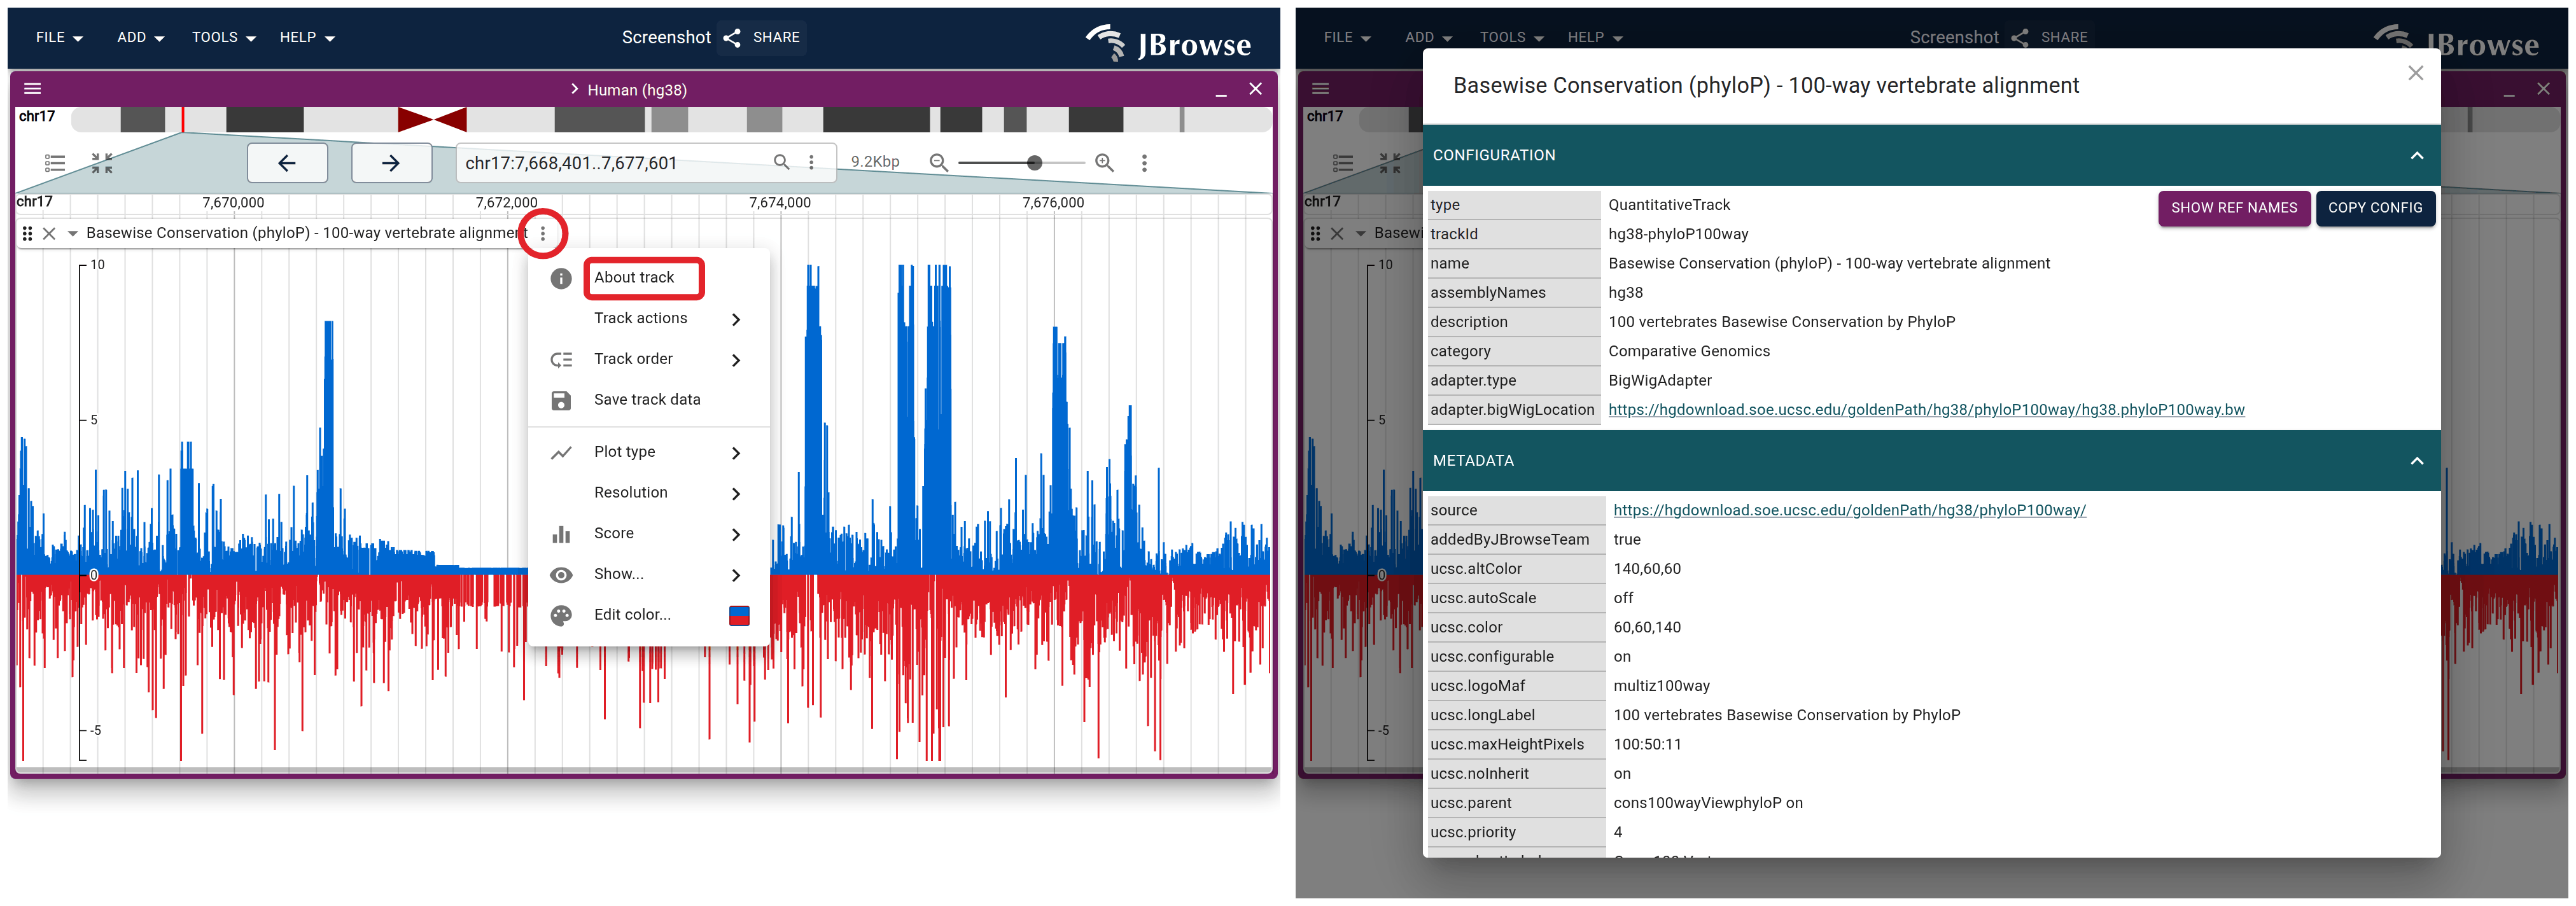Toggle the phyloP track collapse triangle
The width and height of the screenshot is (2576, 906).
click(x=72, y=234)
